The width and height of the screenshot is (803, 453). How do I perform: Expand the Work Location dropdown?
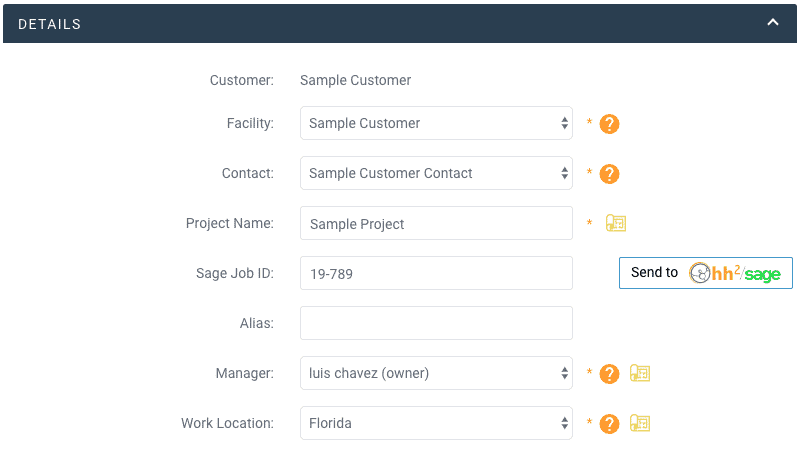(436, 423)
